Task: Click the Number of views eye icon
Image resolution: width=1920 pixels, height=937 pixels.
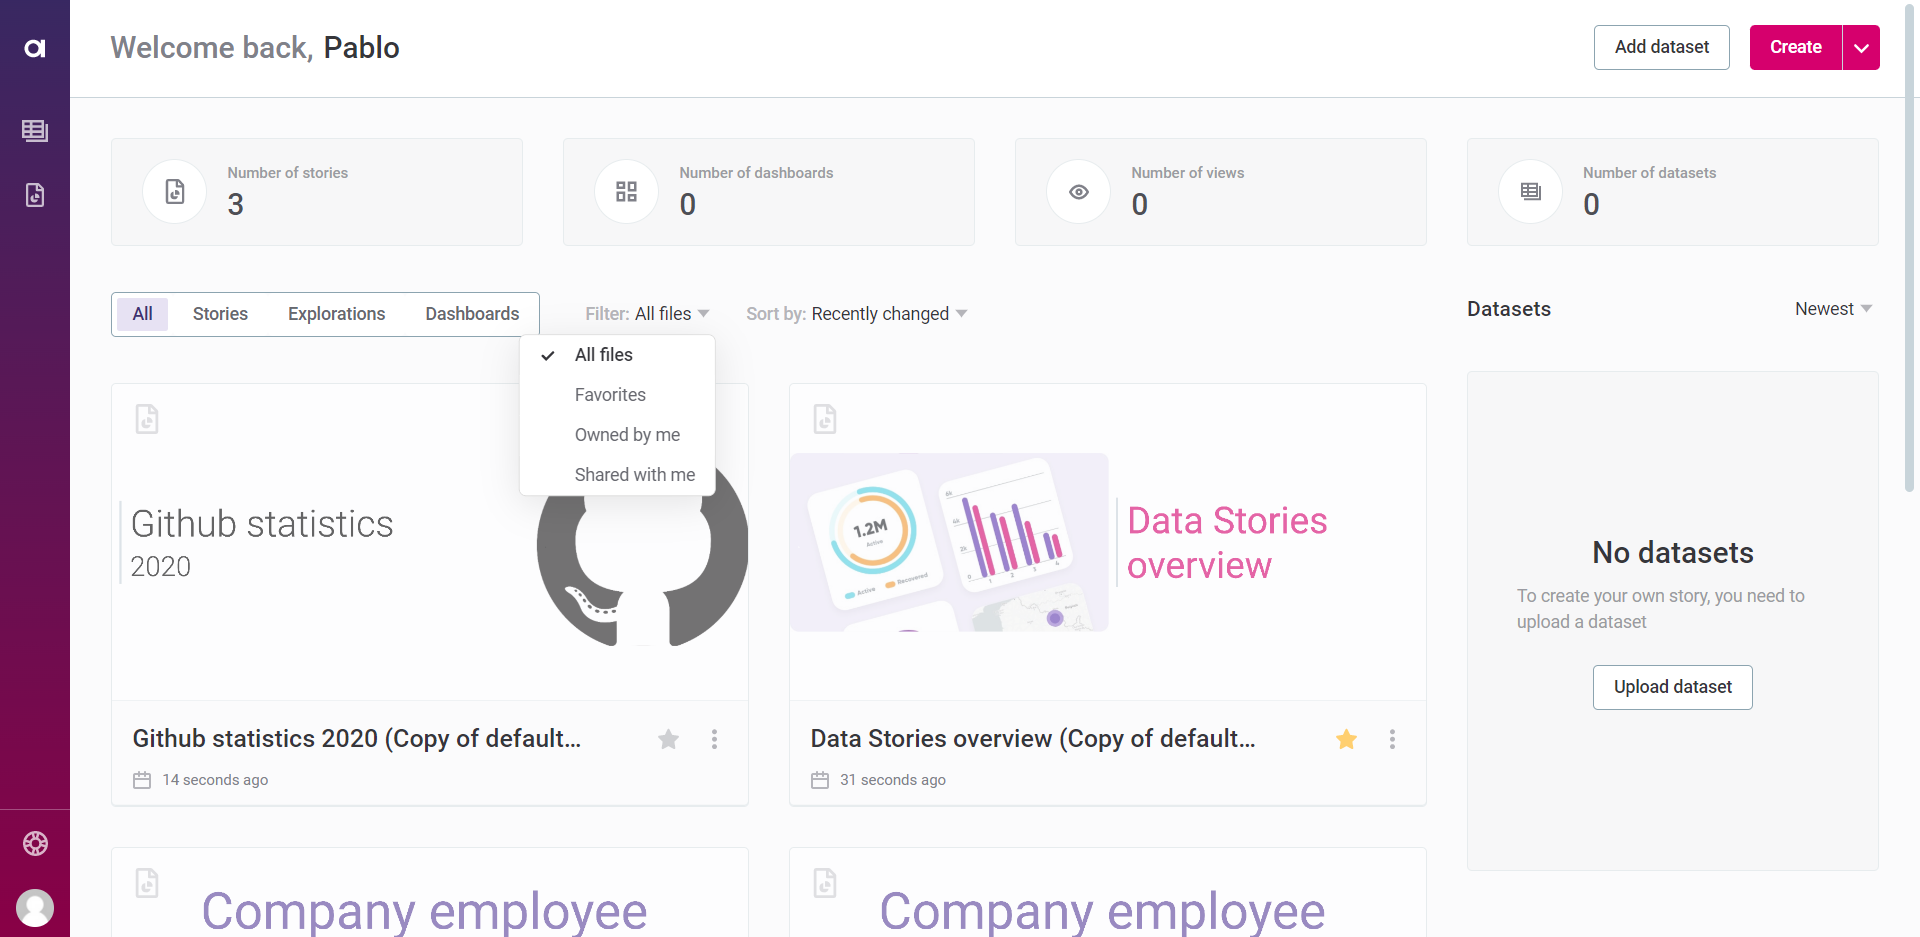Action: (x=1078, y=191)
